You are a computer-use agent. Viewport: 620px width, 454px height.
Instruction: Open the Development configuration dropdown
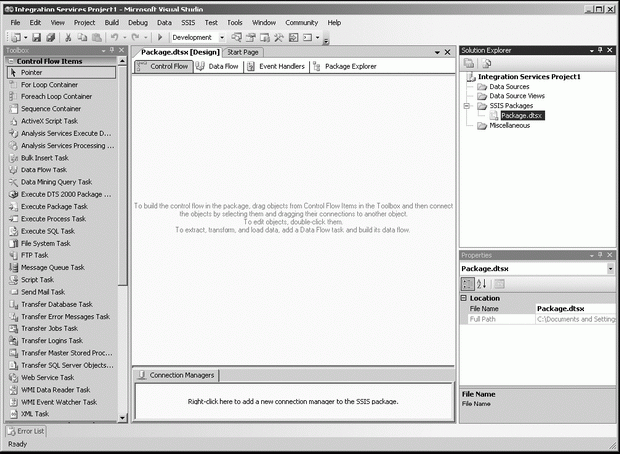click(x=222, y=38)
